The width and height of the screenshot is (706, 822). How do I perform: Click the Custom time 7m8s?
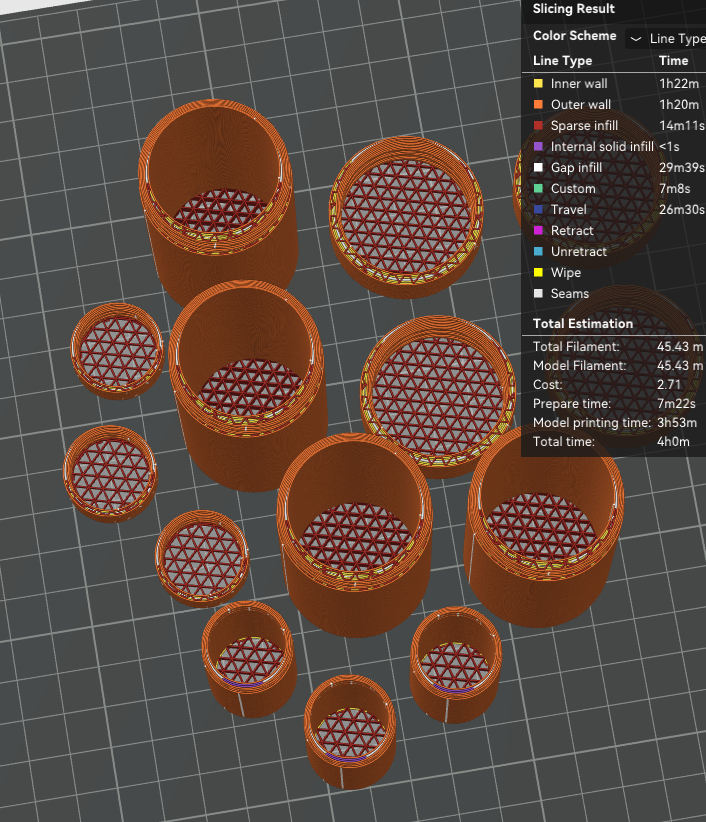pos(675,188)
